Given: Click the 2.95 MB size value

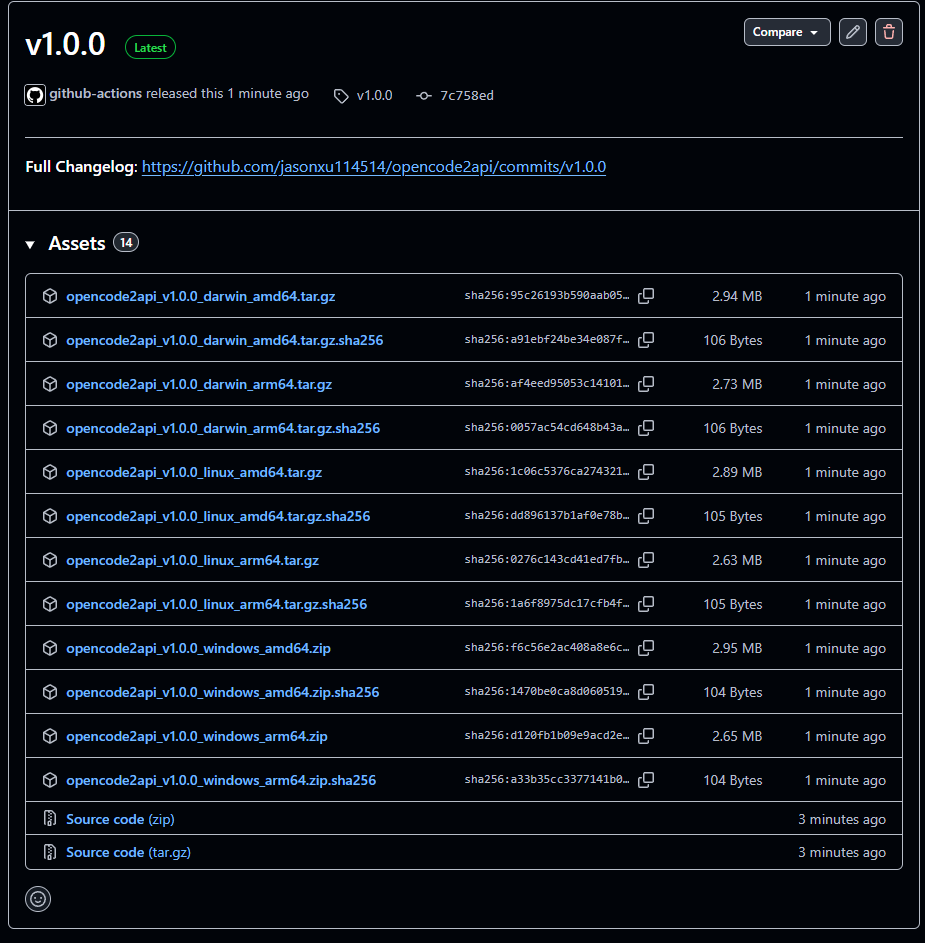Looking at the screenshot, I should click(737, 648).
